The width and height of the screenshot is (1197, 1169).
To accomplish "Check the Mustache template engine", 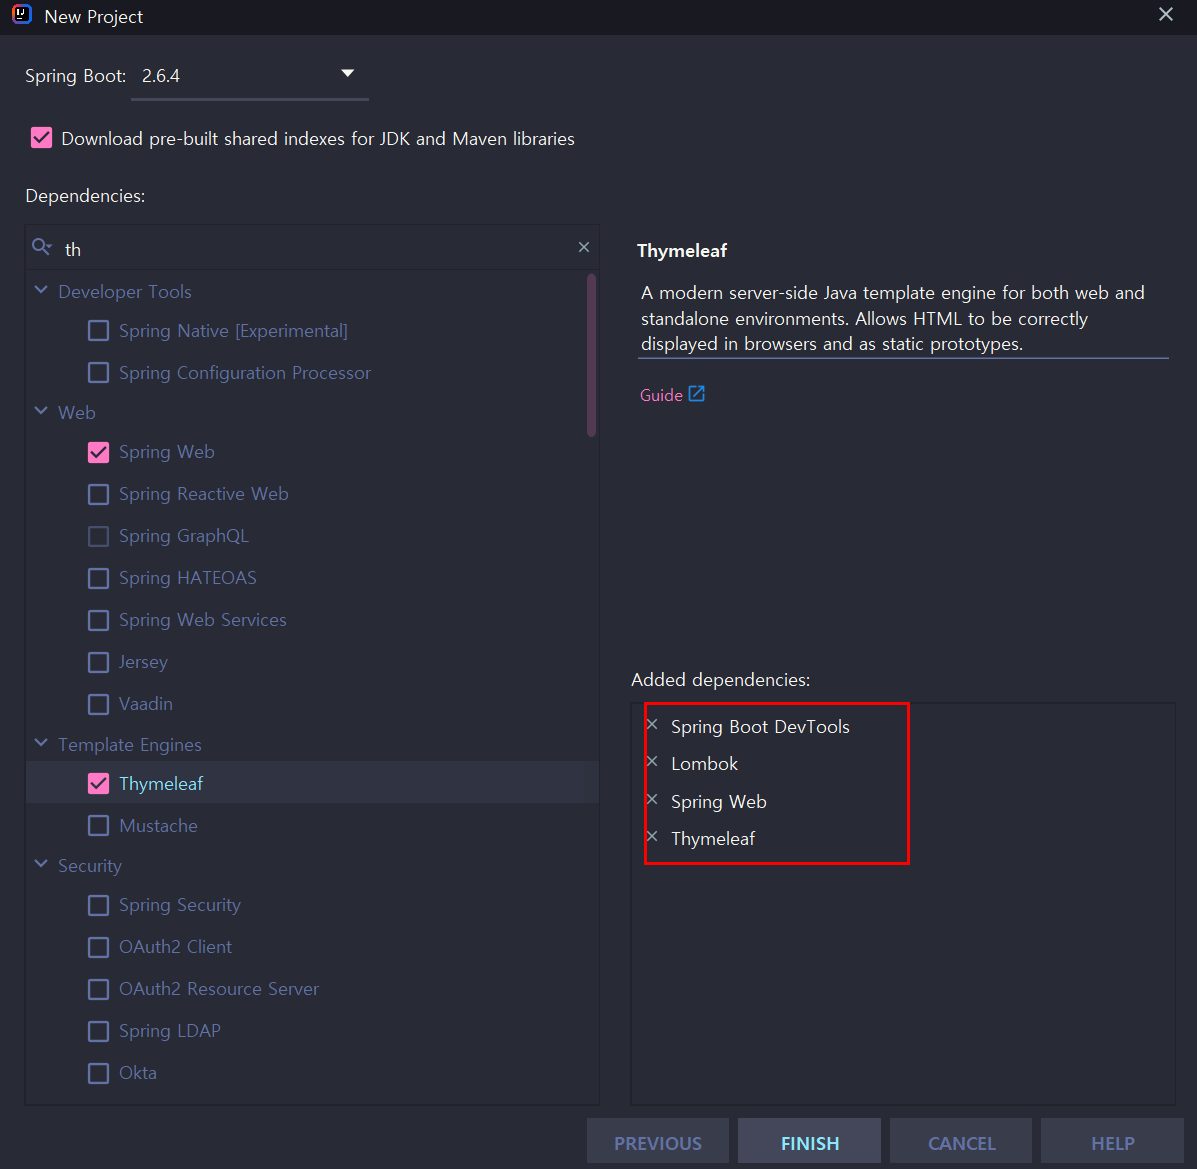I will [98, 825].
